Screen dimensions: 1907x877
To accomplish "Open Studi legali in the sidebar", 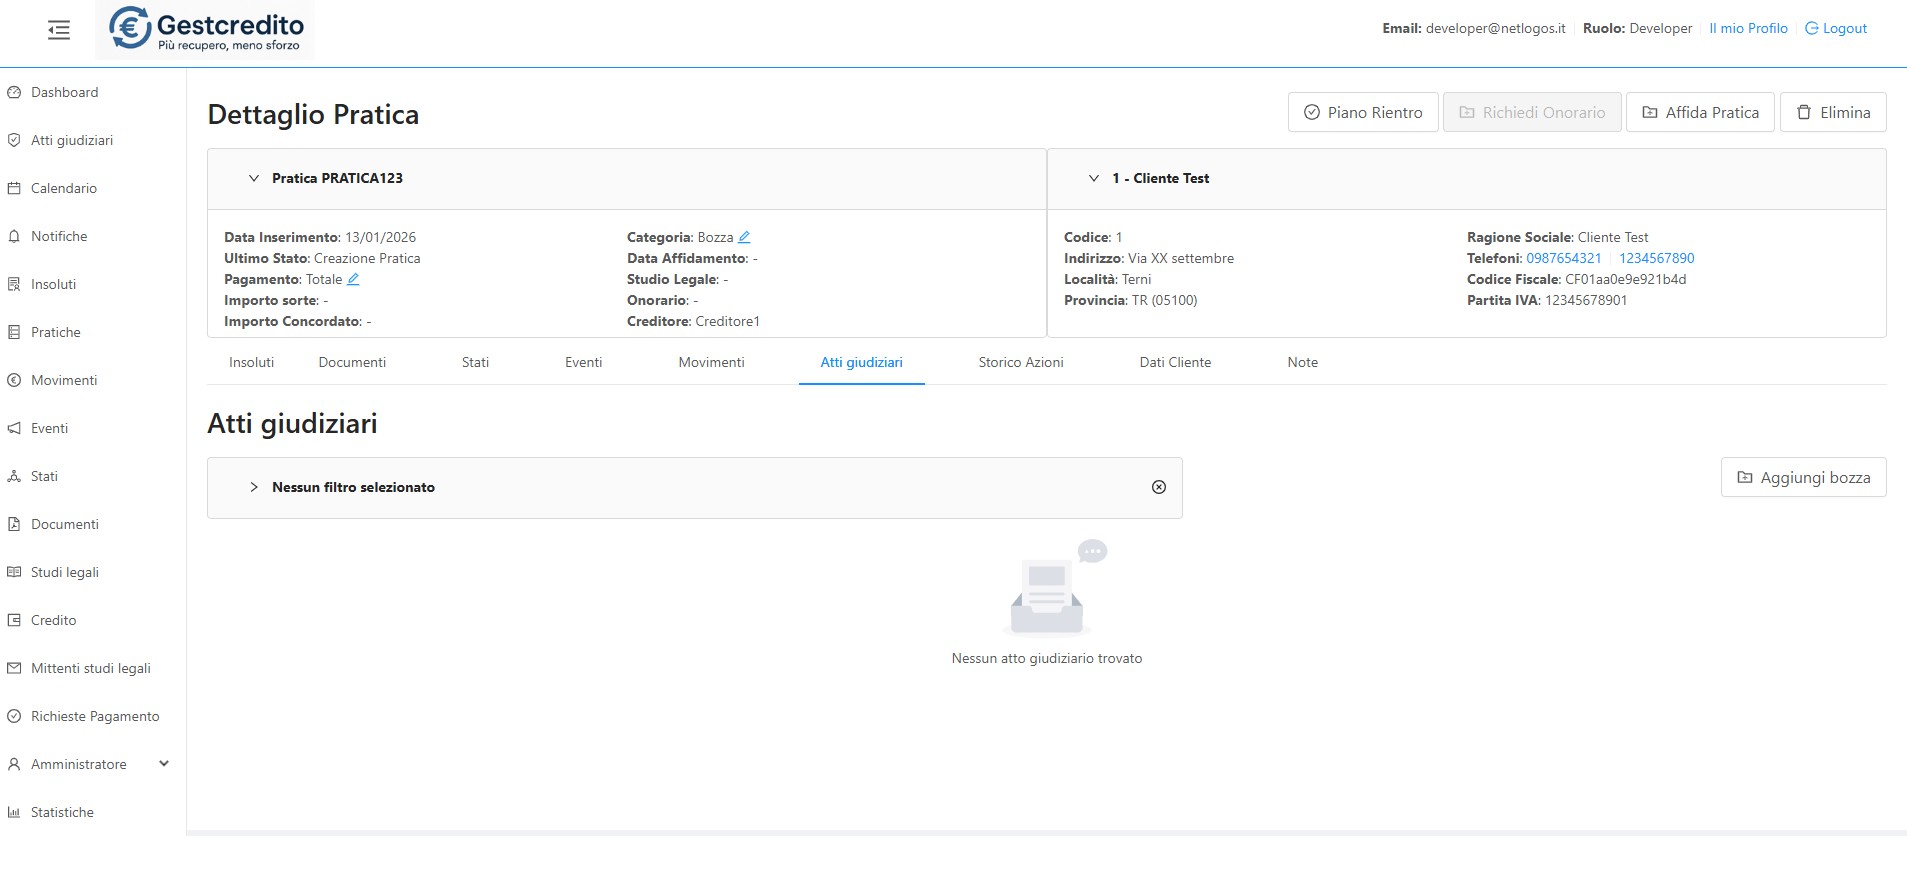I will pos(65,572).
